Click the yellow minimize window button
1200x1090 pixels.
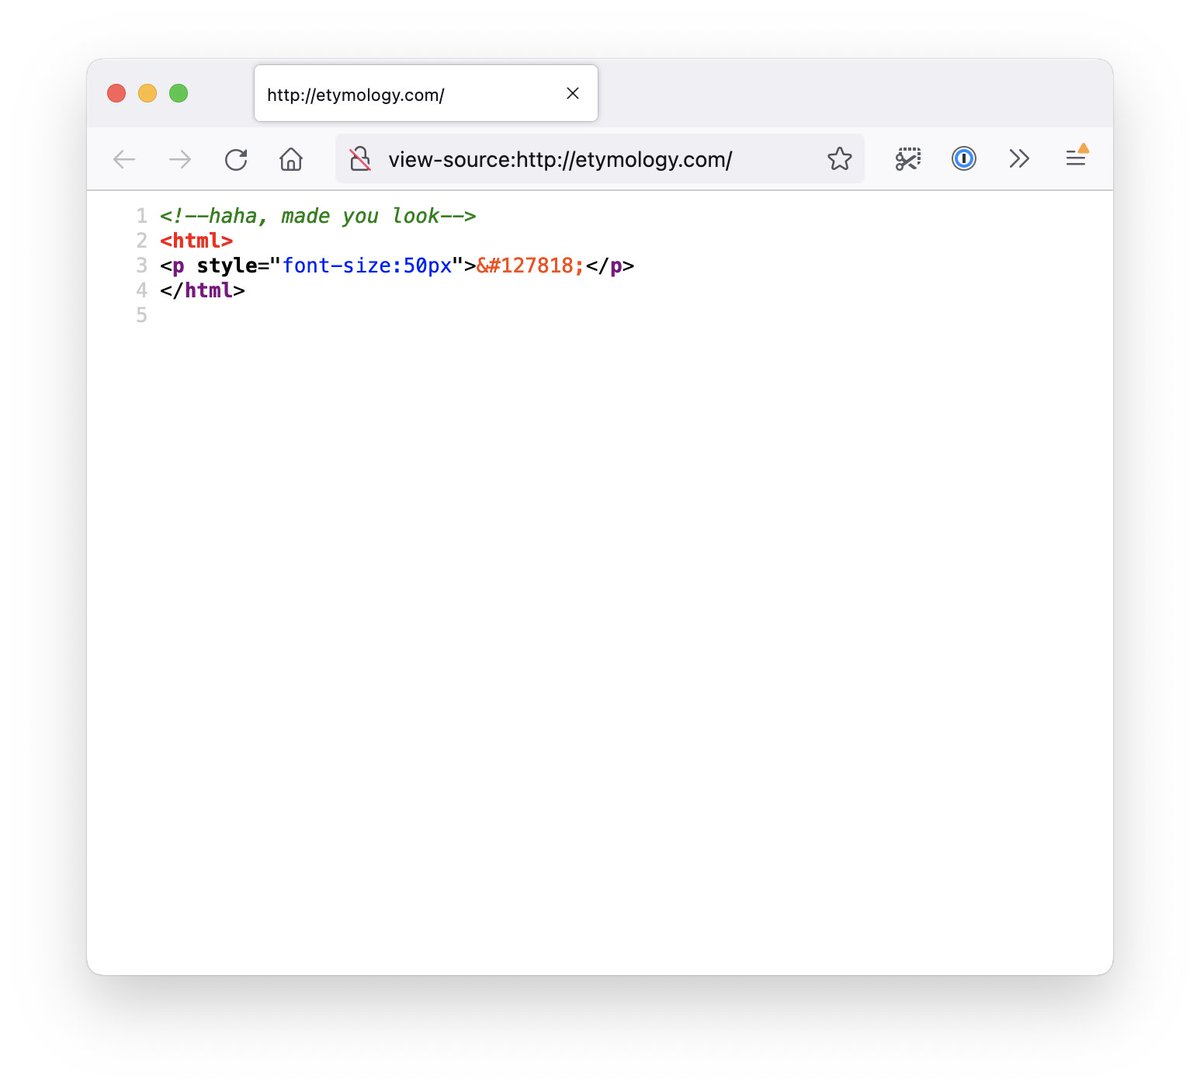[147, 93]
